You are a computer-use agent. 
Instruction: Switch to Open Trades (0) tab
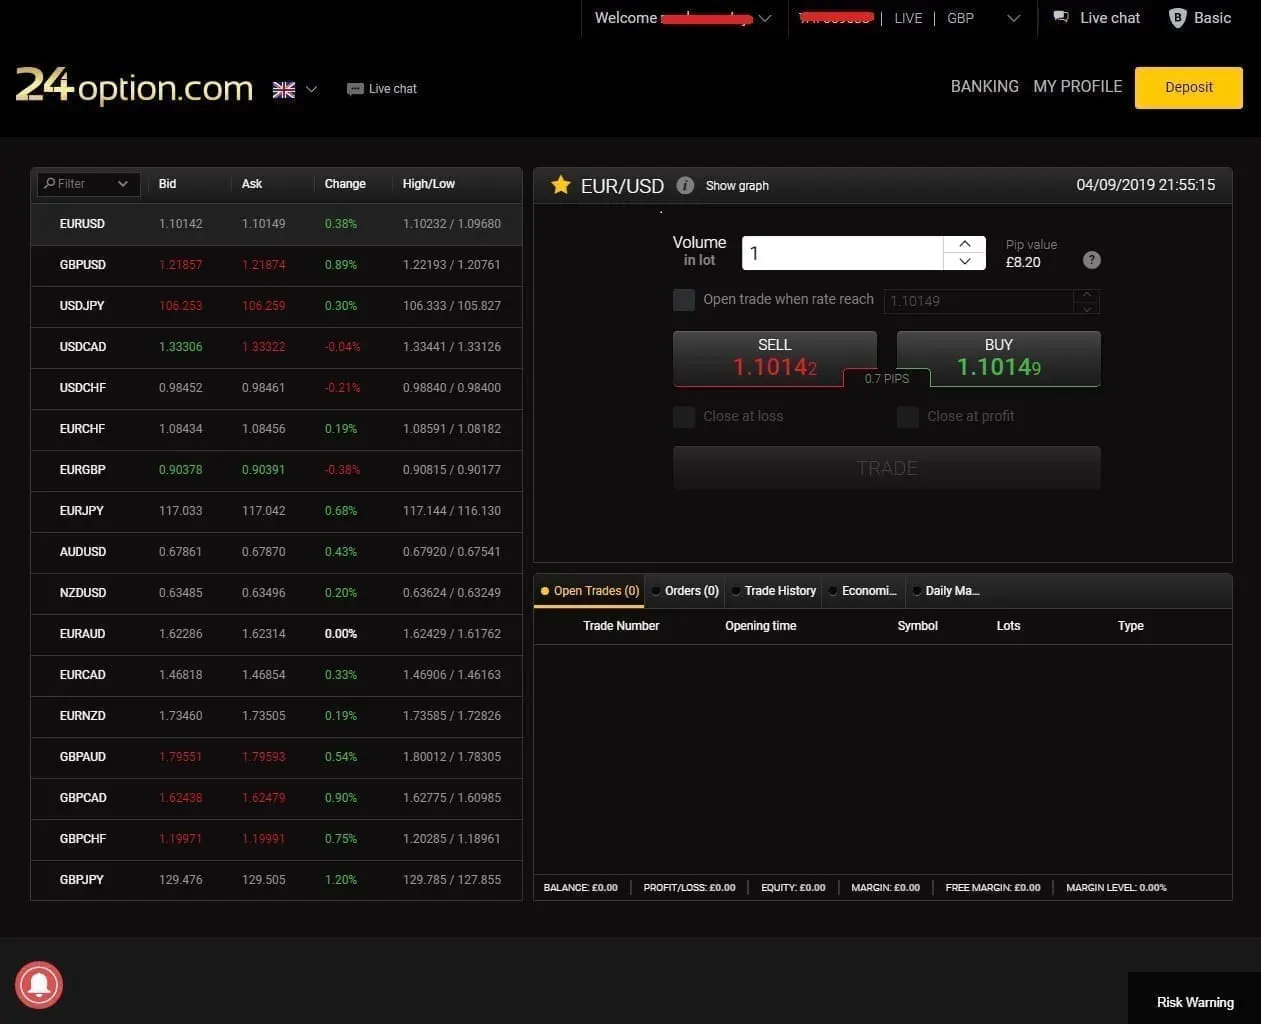(x=590, y=591)
